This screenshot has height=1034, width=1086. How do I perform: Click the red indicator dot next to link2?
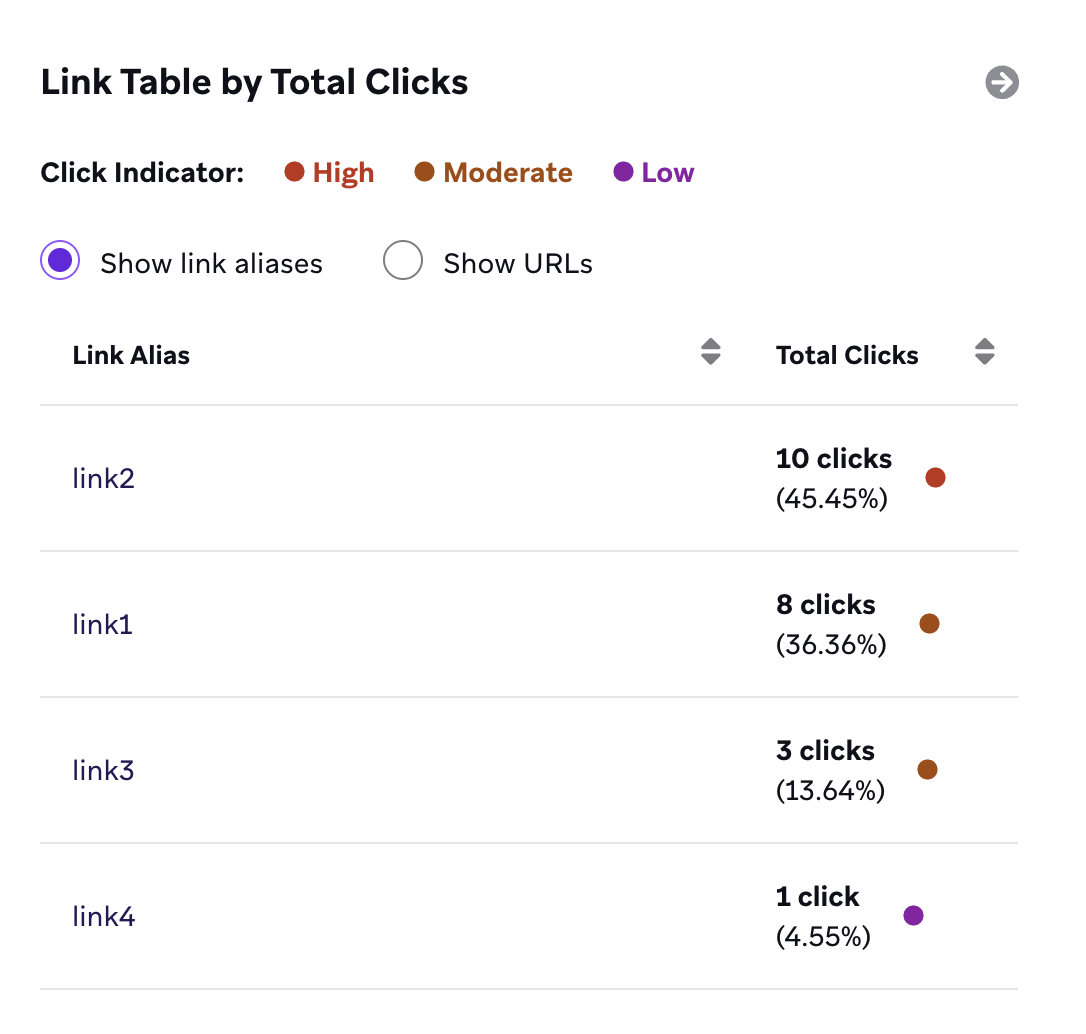935,477
